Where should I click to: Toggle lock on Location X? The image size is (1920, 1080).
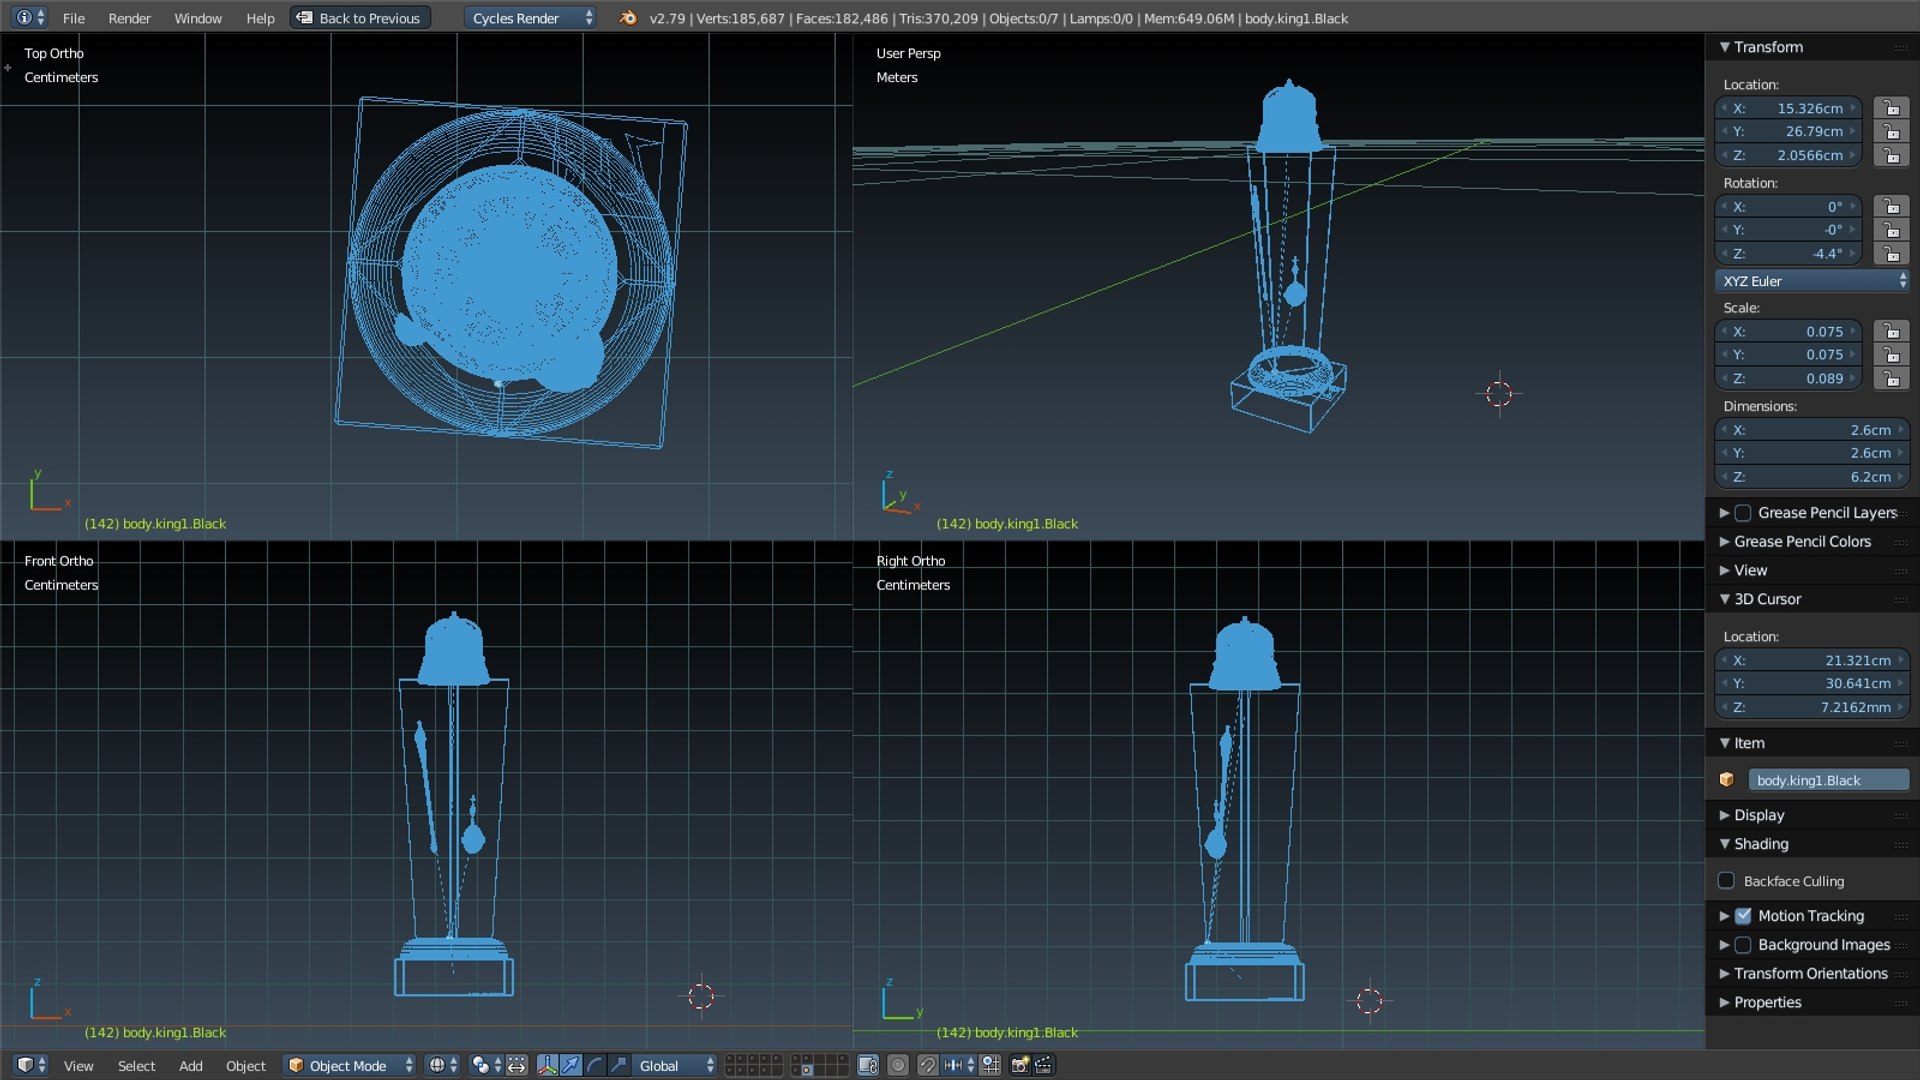[x=1891, y=108]
